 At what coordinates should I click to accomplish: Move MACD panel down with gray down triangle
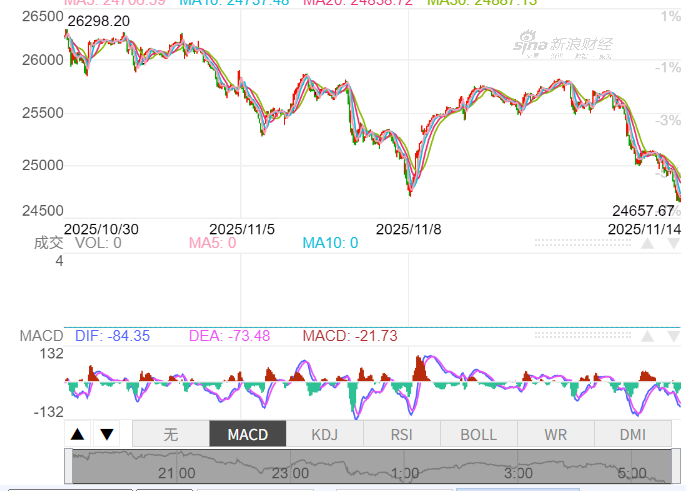674,336
